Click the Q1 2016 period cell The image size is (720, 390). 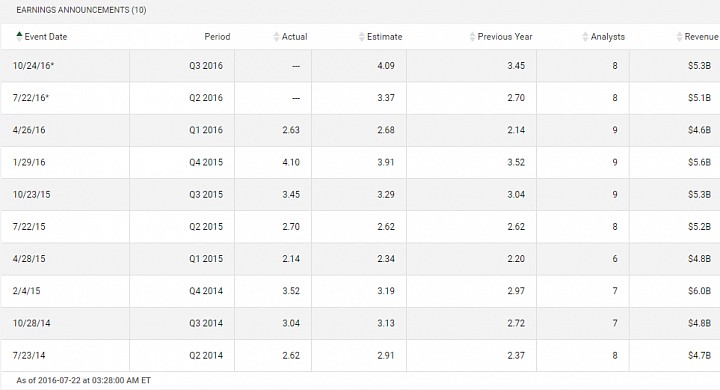coord(206,130)
